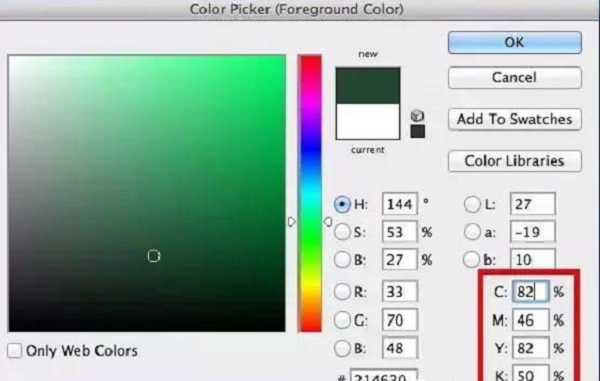The image size is (600, 381).
Task: Select the R red radio button
Action: (x=342, y=292)
